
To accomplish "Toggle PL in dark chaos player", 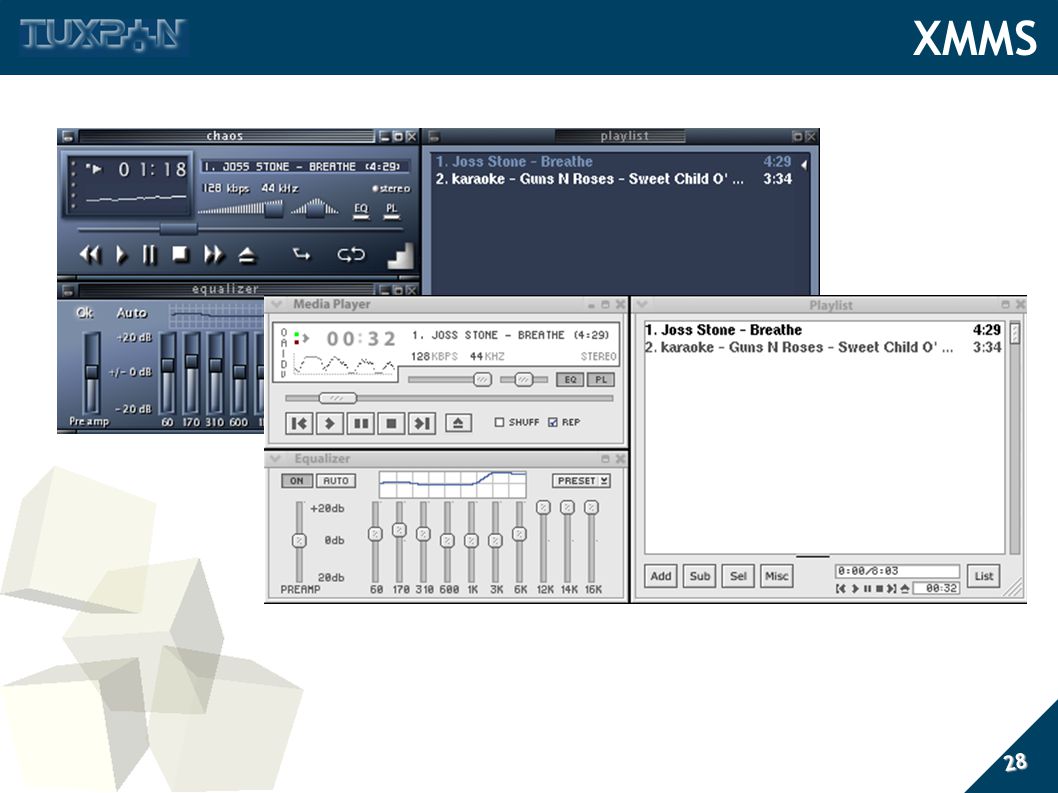I will tap(391, 211).
